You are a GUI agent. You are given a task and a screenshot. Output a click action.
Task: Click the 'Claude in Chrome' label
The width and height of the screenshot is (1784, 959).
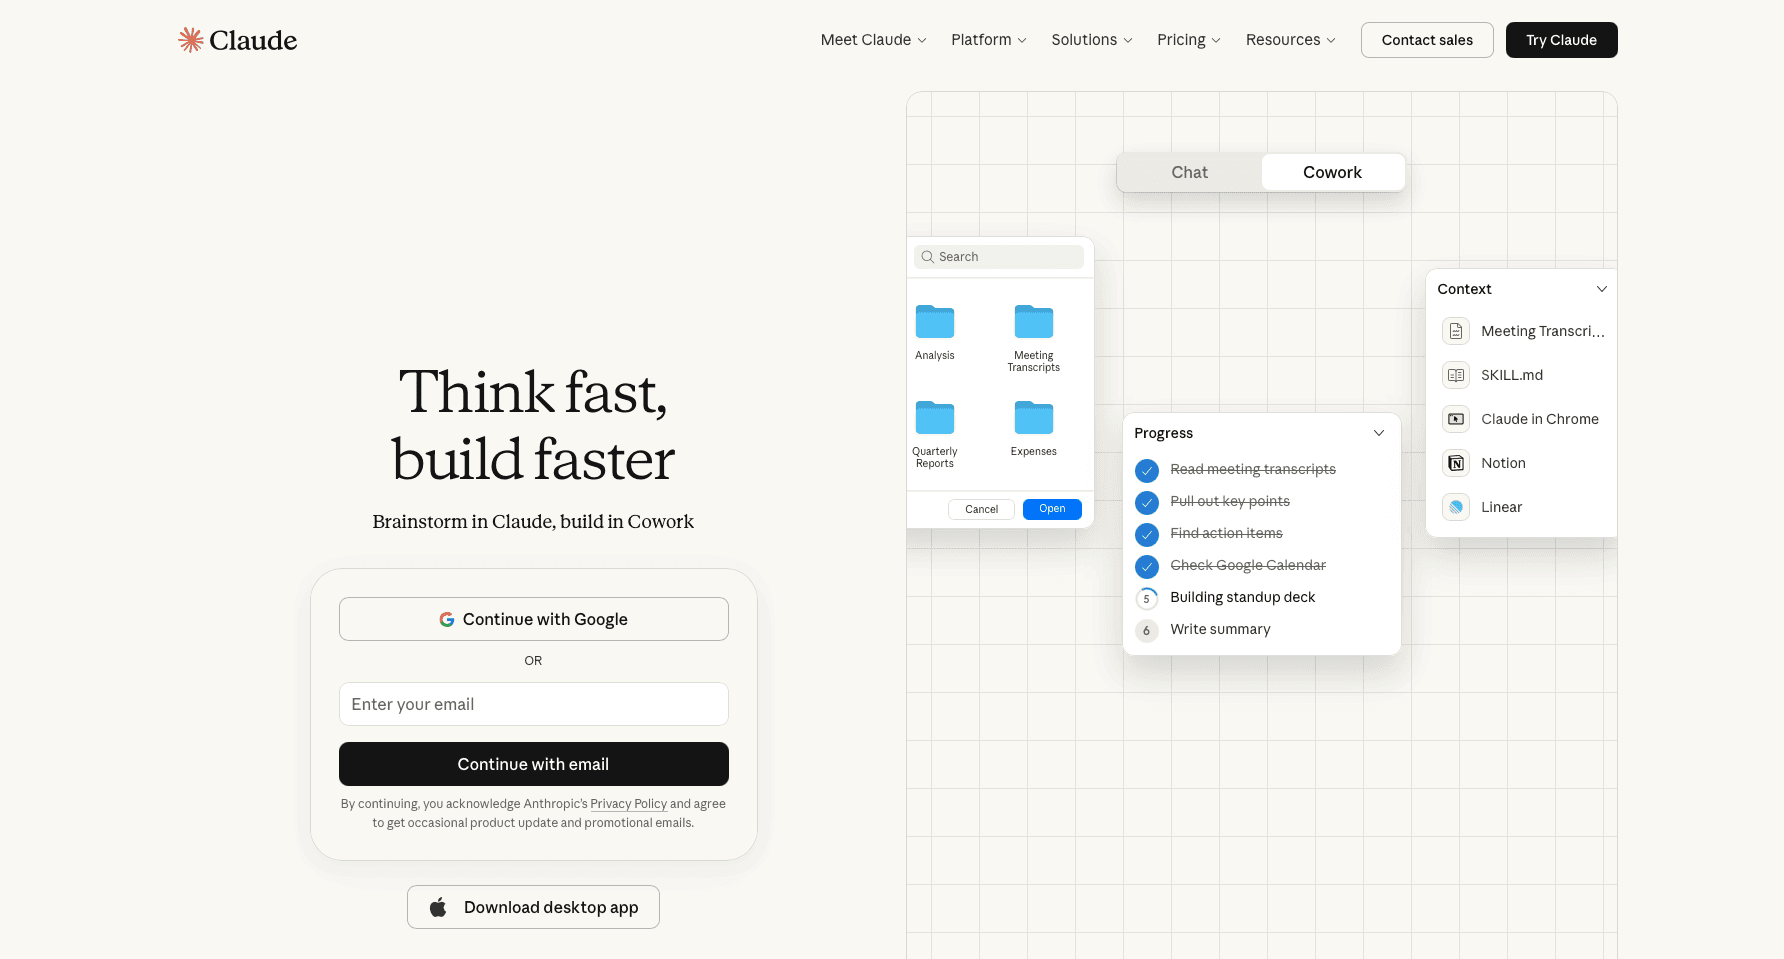click(1540, 419)
